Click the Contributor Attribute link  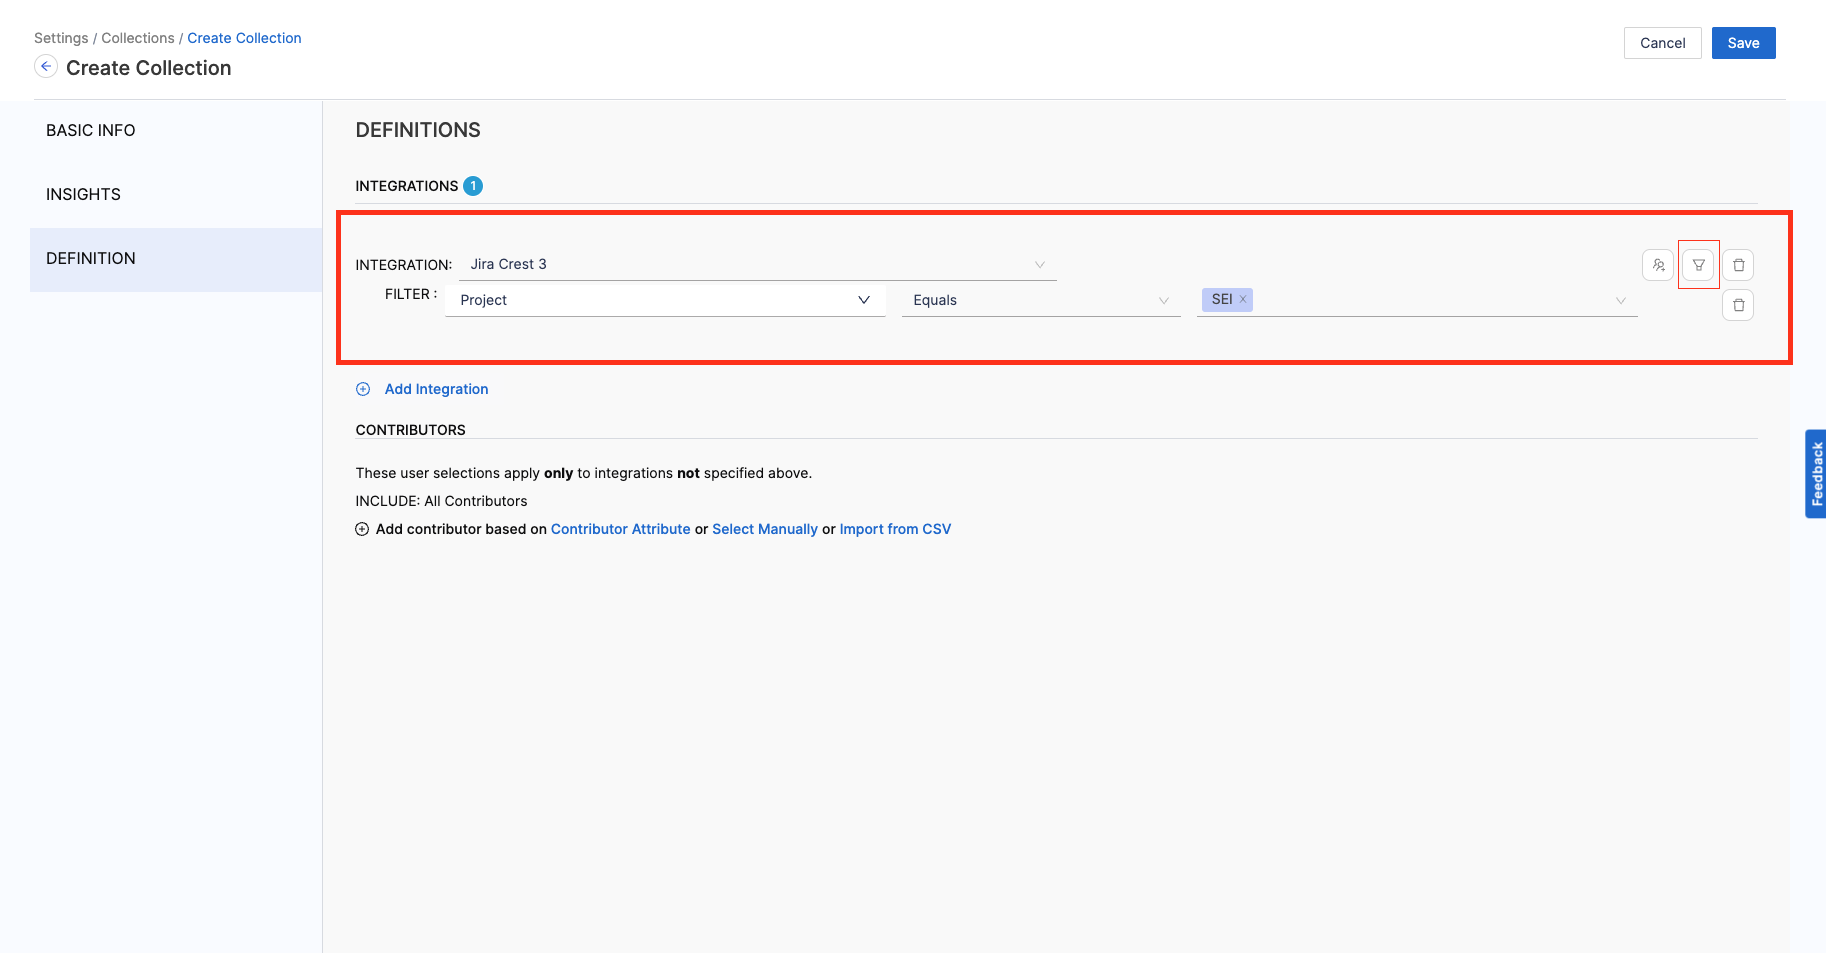pos(620,529)
